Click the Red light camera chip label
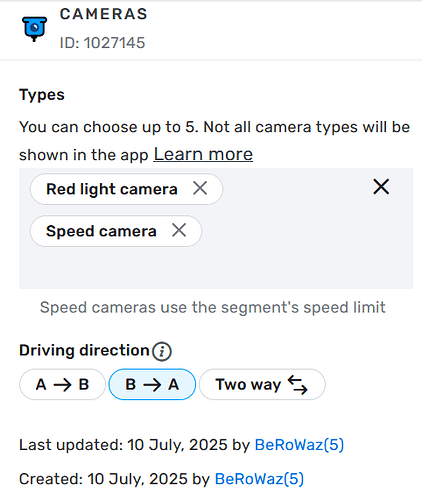This screenshot has height=500, width=422. tap(112, 189)
